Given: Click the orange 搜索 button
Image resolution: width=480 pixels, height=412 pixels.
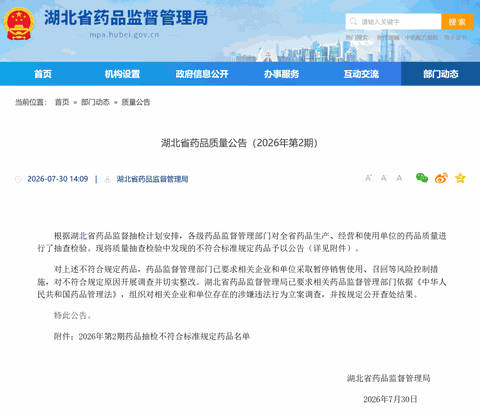Looking at the screenshot, I should coord(457,22).
